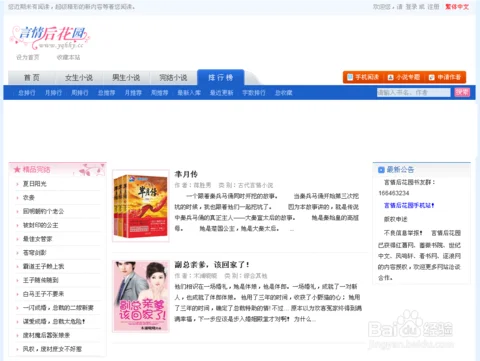Focus the book title/author search box

tap(414, 92)
